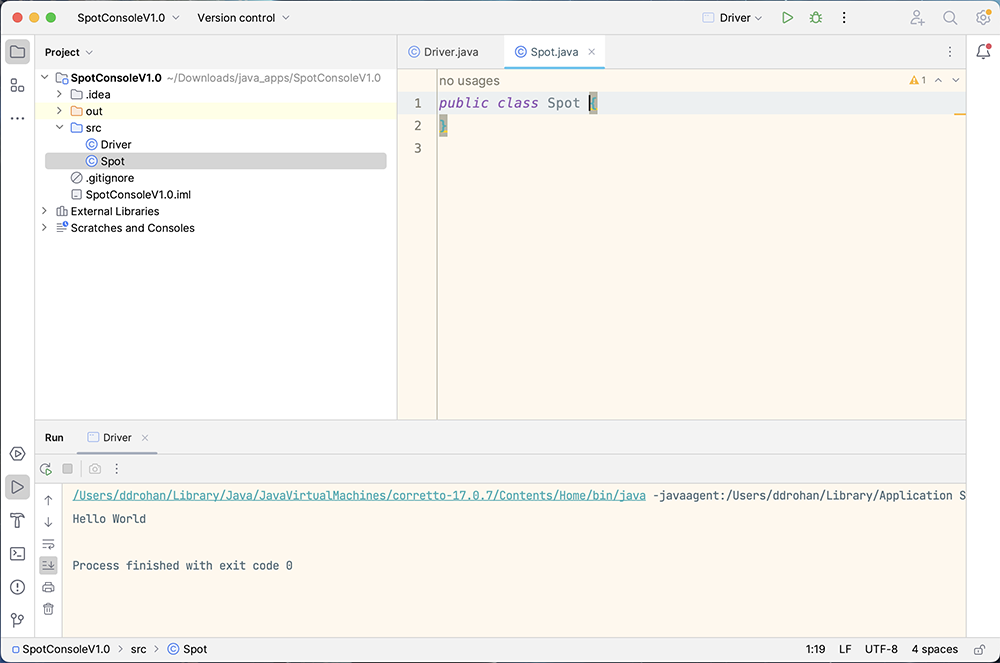Toggle Soft-Wrap in the run console
Image resolution: width=1000 pixels, height=663 pixels.
click(x=48, y=543)
